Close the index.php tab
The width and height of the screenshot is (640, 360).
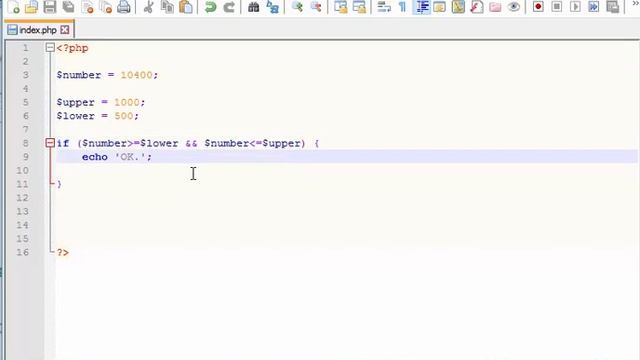tap(64, 30)
